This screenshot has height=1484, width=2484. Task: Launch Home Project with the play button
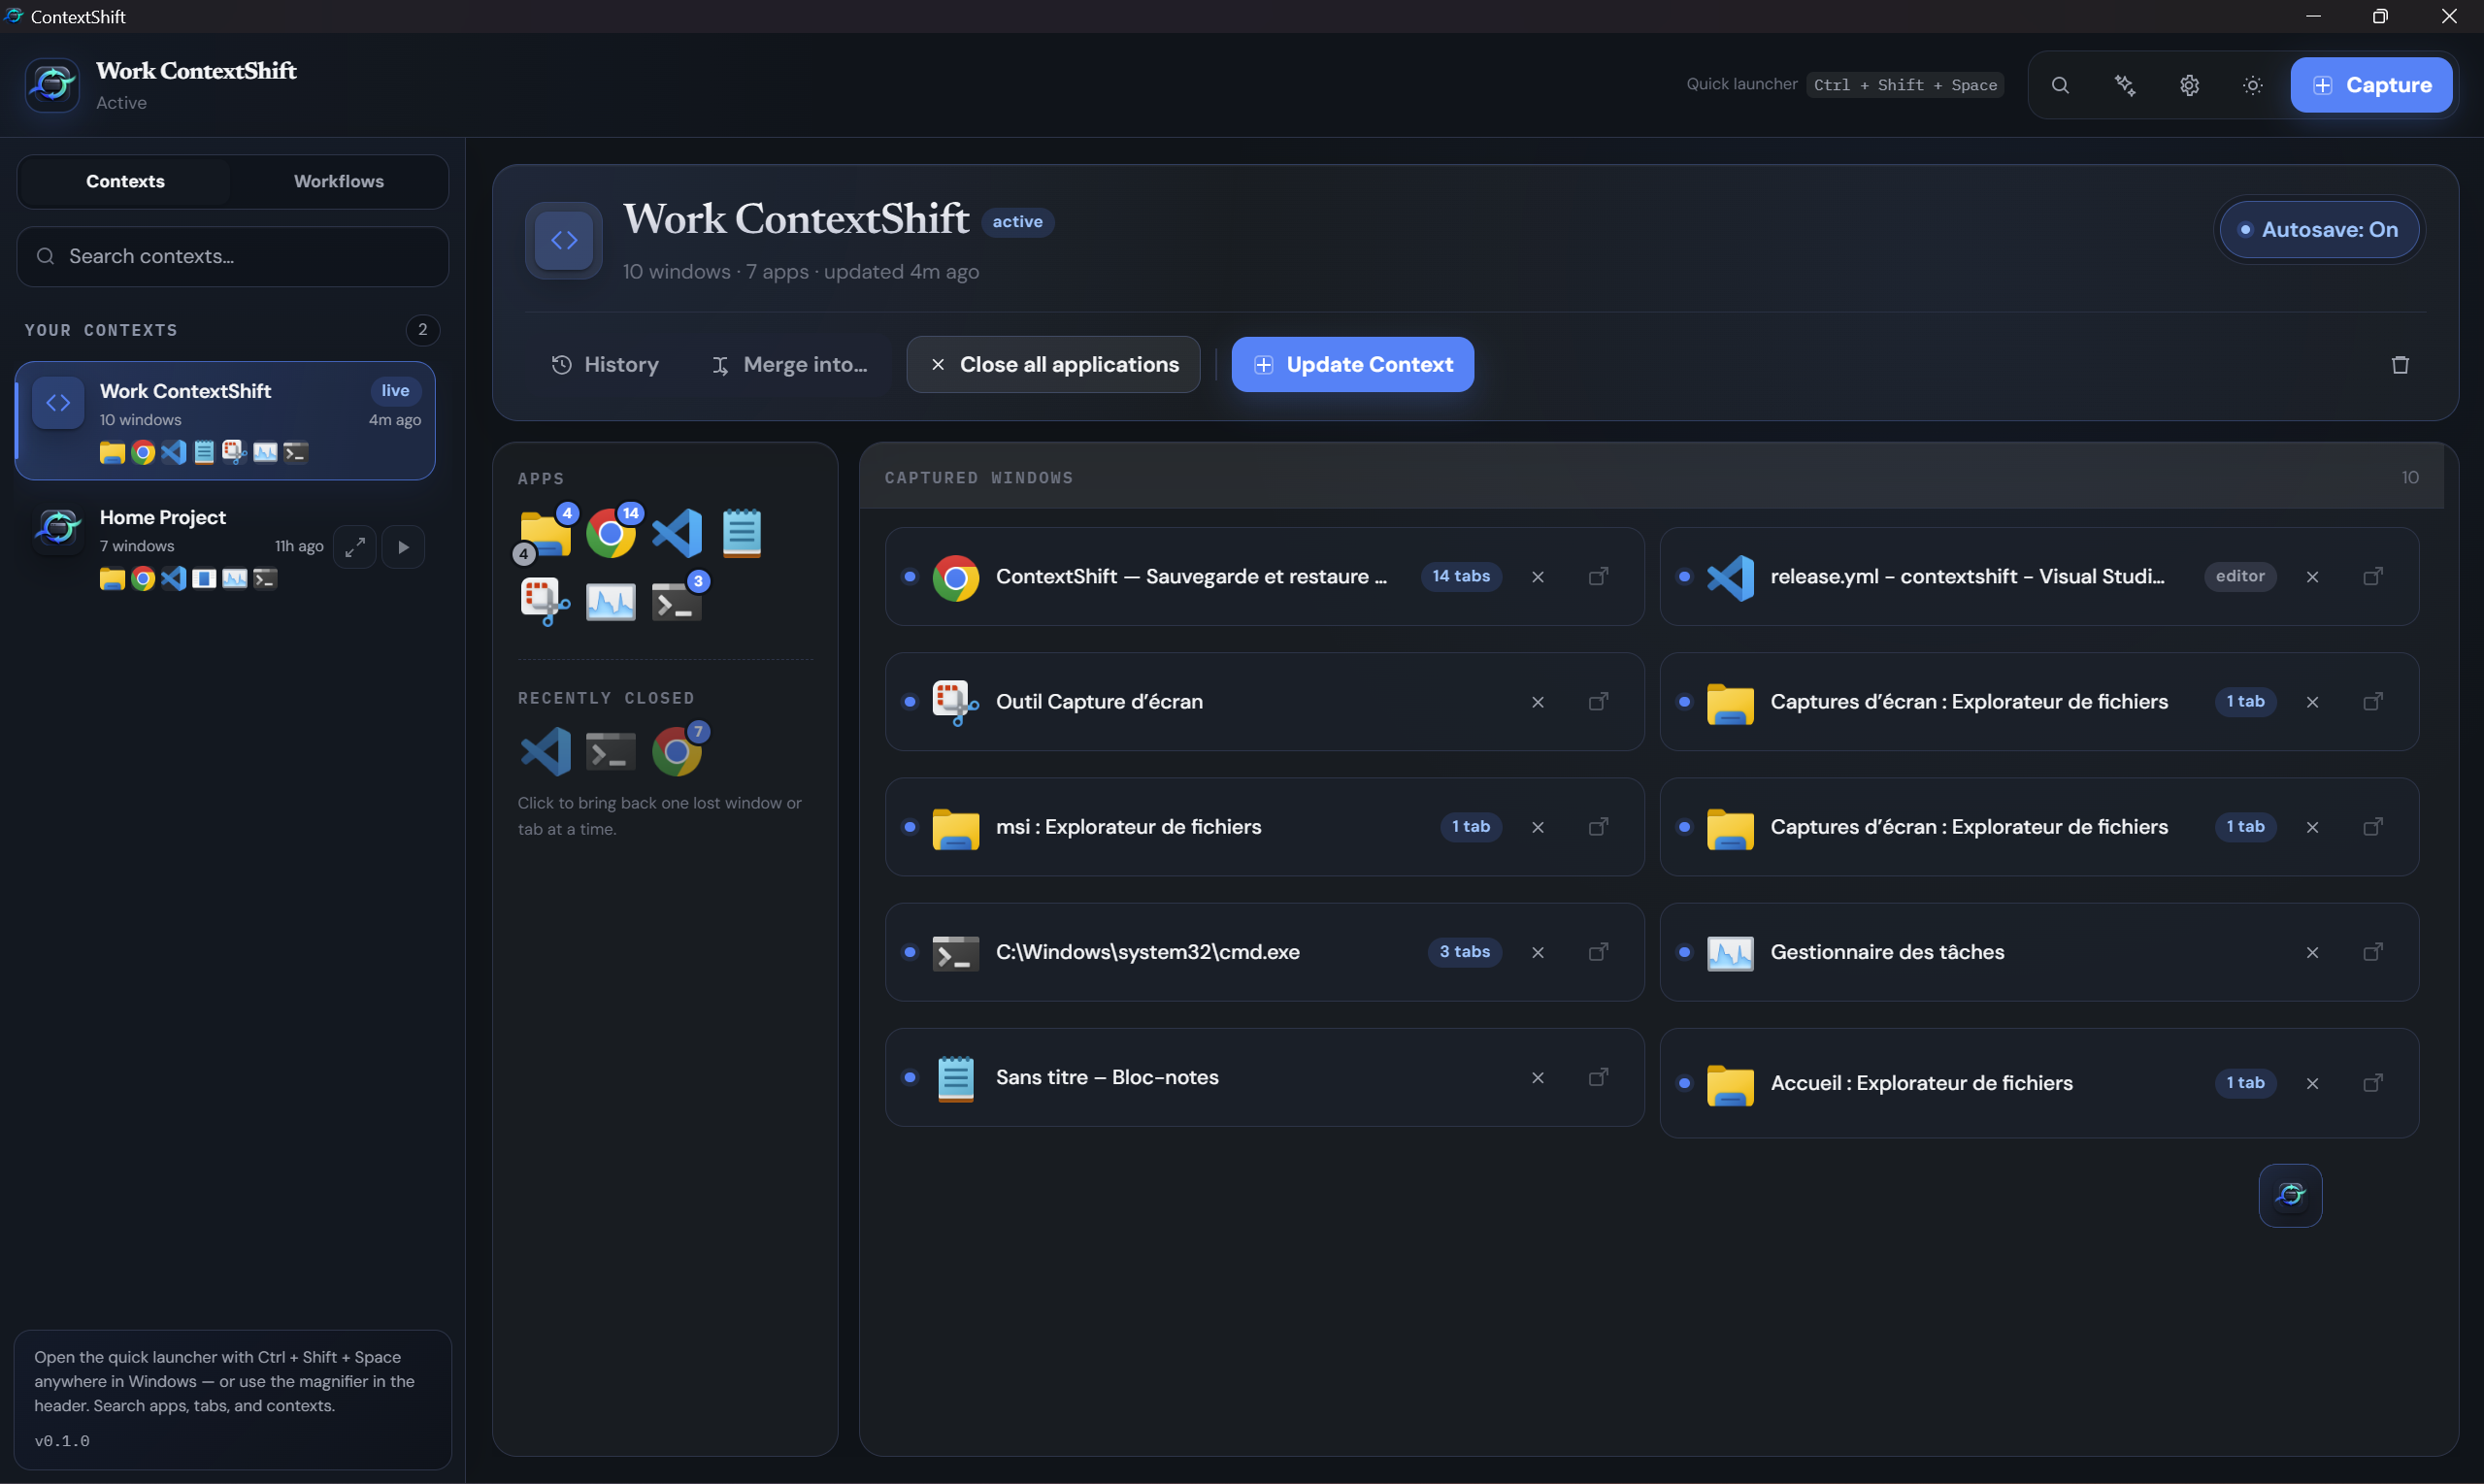click(x=403, y=547)
